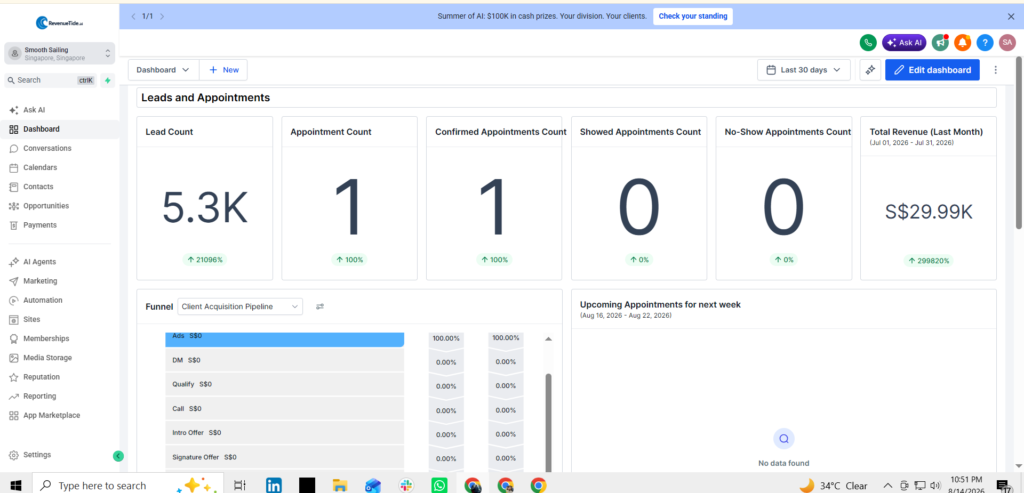The height and width of the screenshot is (493, 1024).
Task: Click the Signature Offer S$0 funnel row
Action: (x=284, y=457)
